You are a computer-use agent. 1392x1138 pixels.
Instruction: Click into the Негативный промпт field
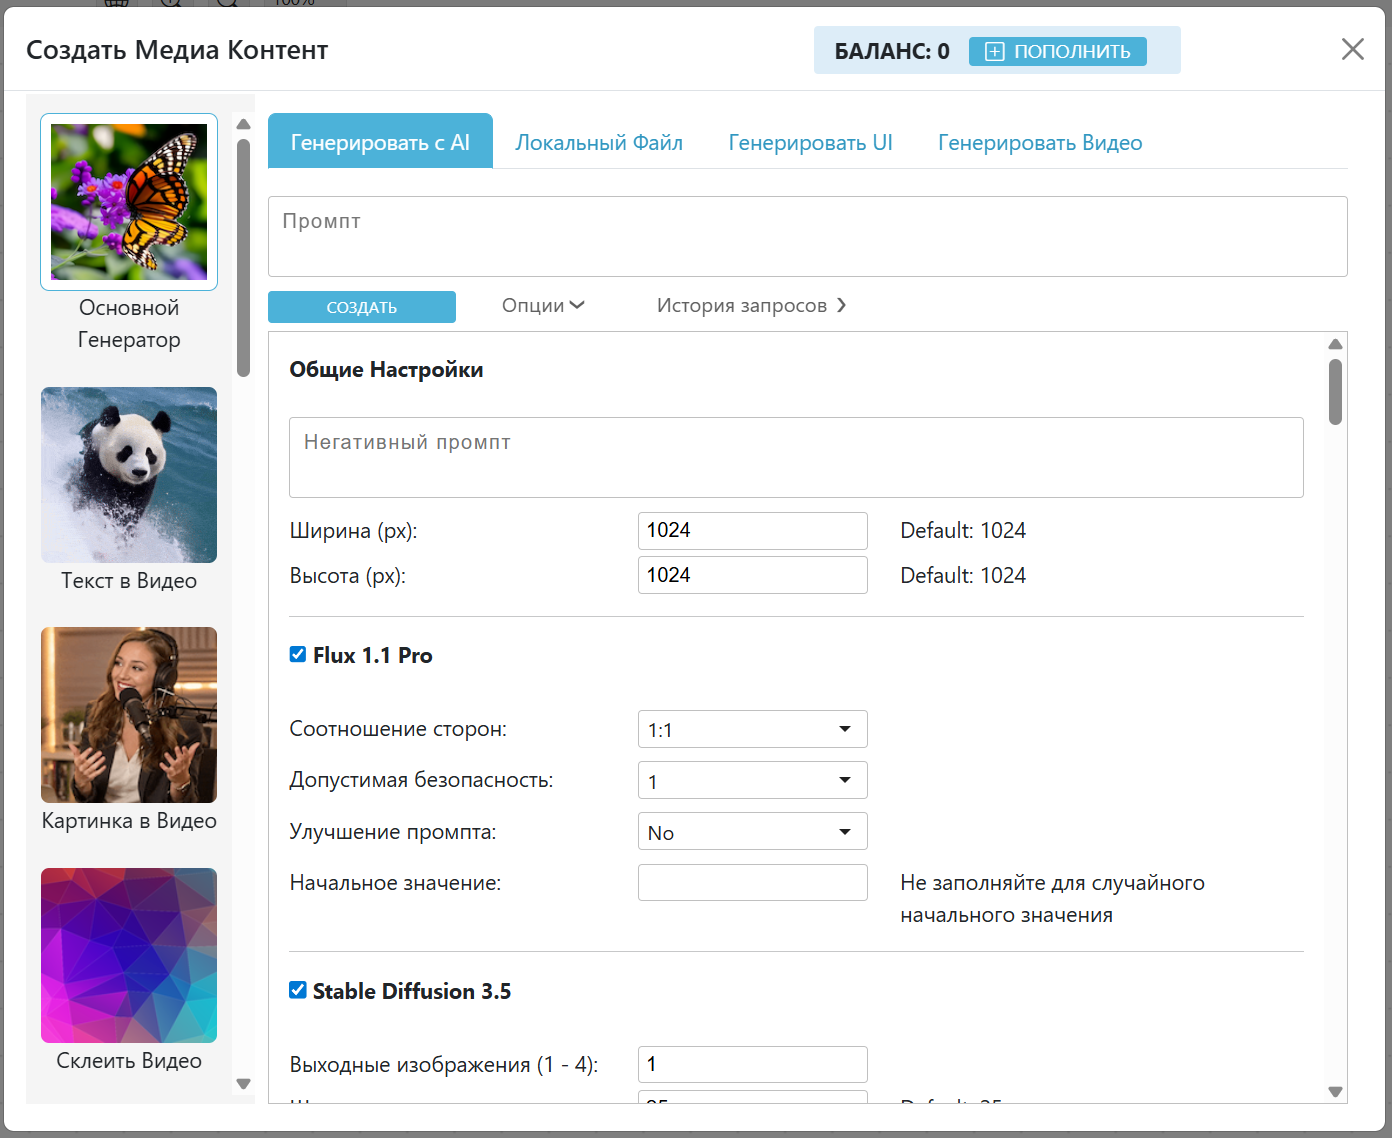coord(795,457)
